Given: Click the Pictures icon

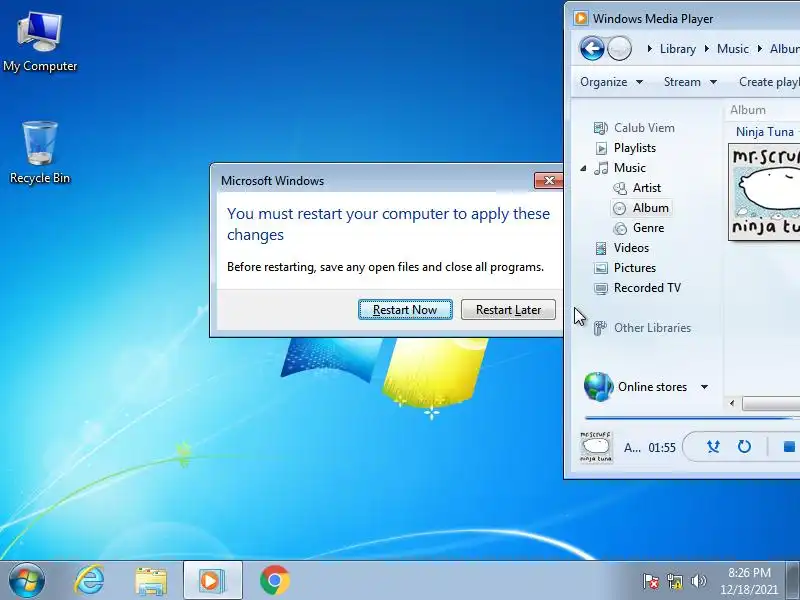Looking at the screenshot, I should point(602,268).
